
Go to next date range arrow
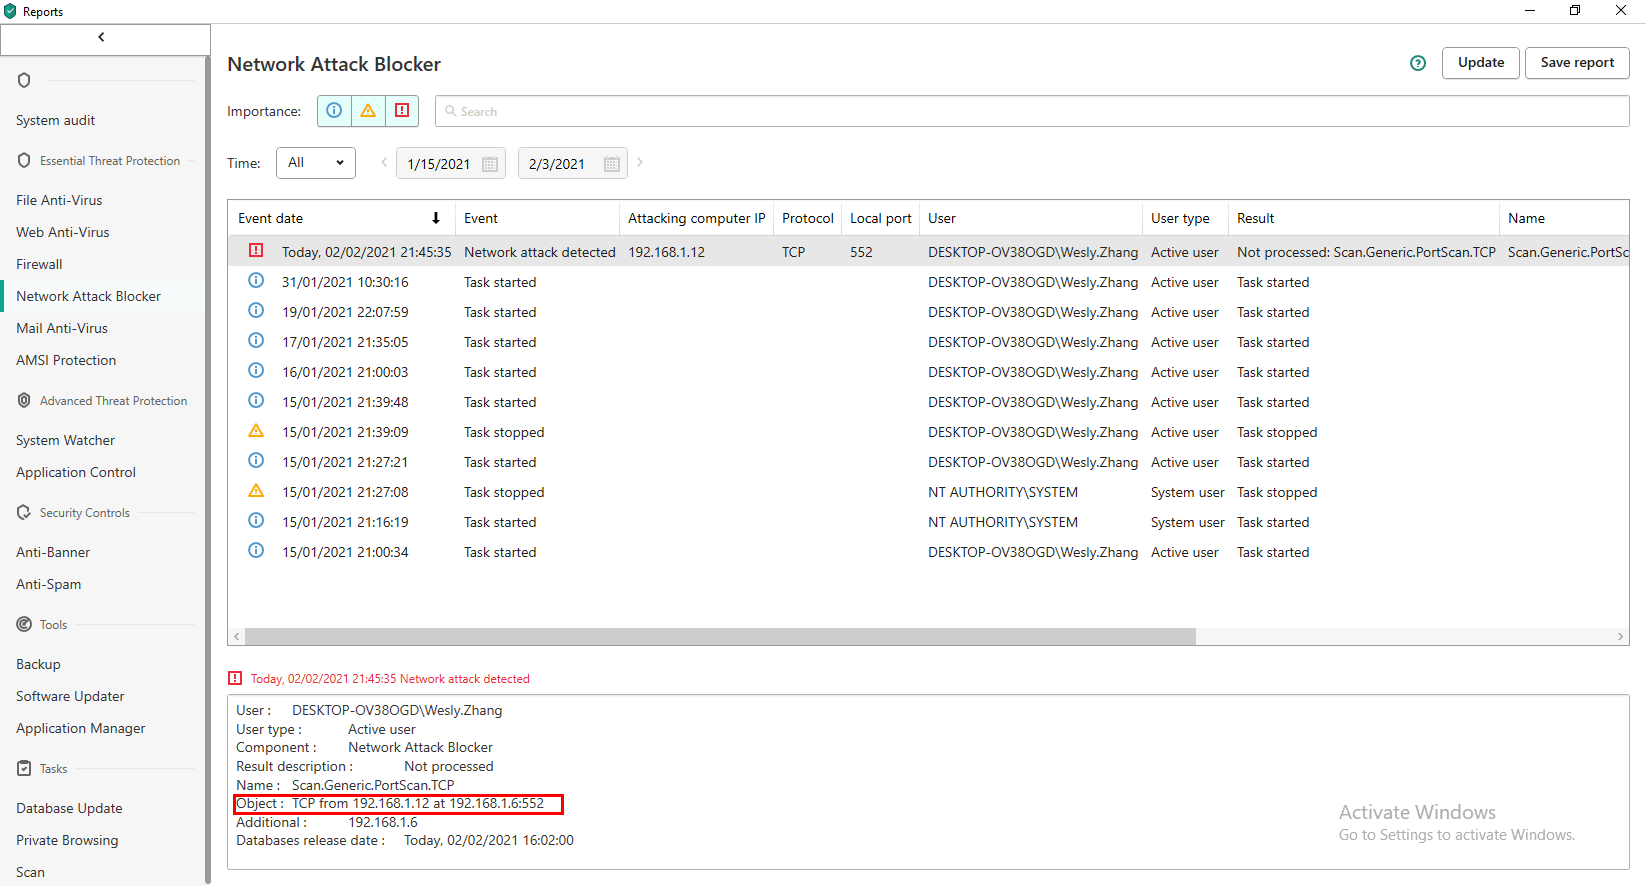(x=640, y=162)
